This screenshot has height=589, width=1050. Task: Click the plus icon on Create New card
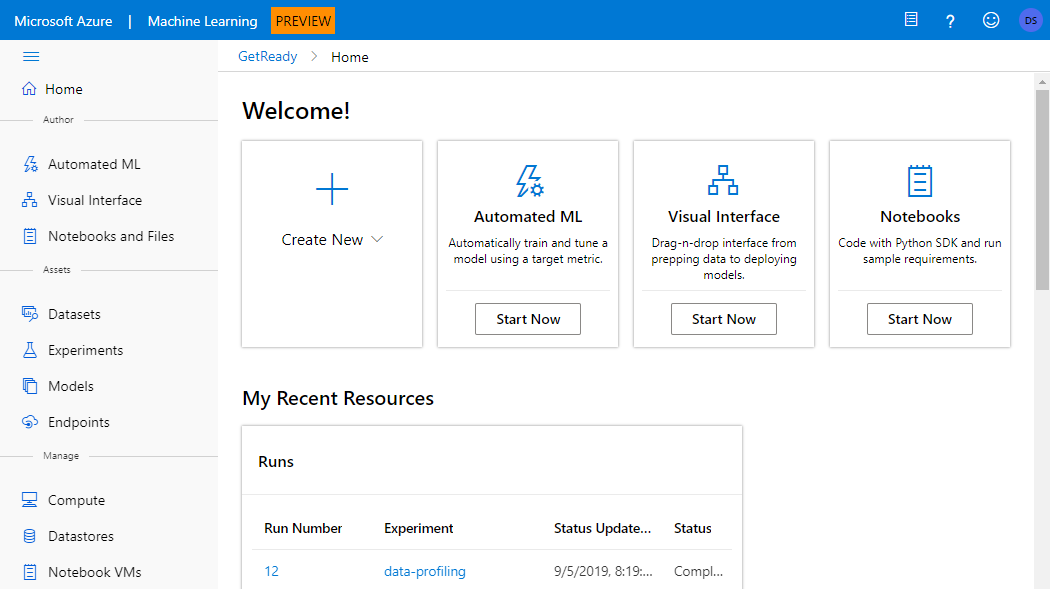pos(331,189)
